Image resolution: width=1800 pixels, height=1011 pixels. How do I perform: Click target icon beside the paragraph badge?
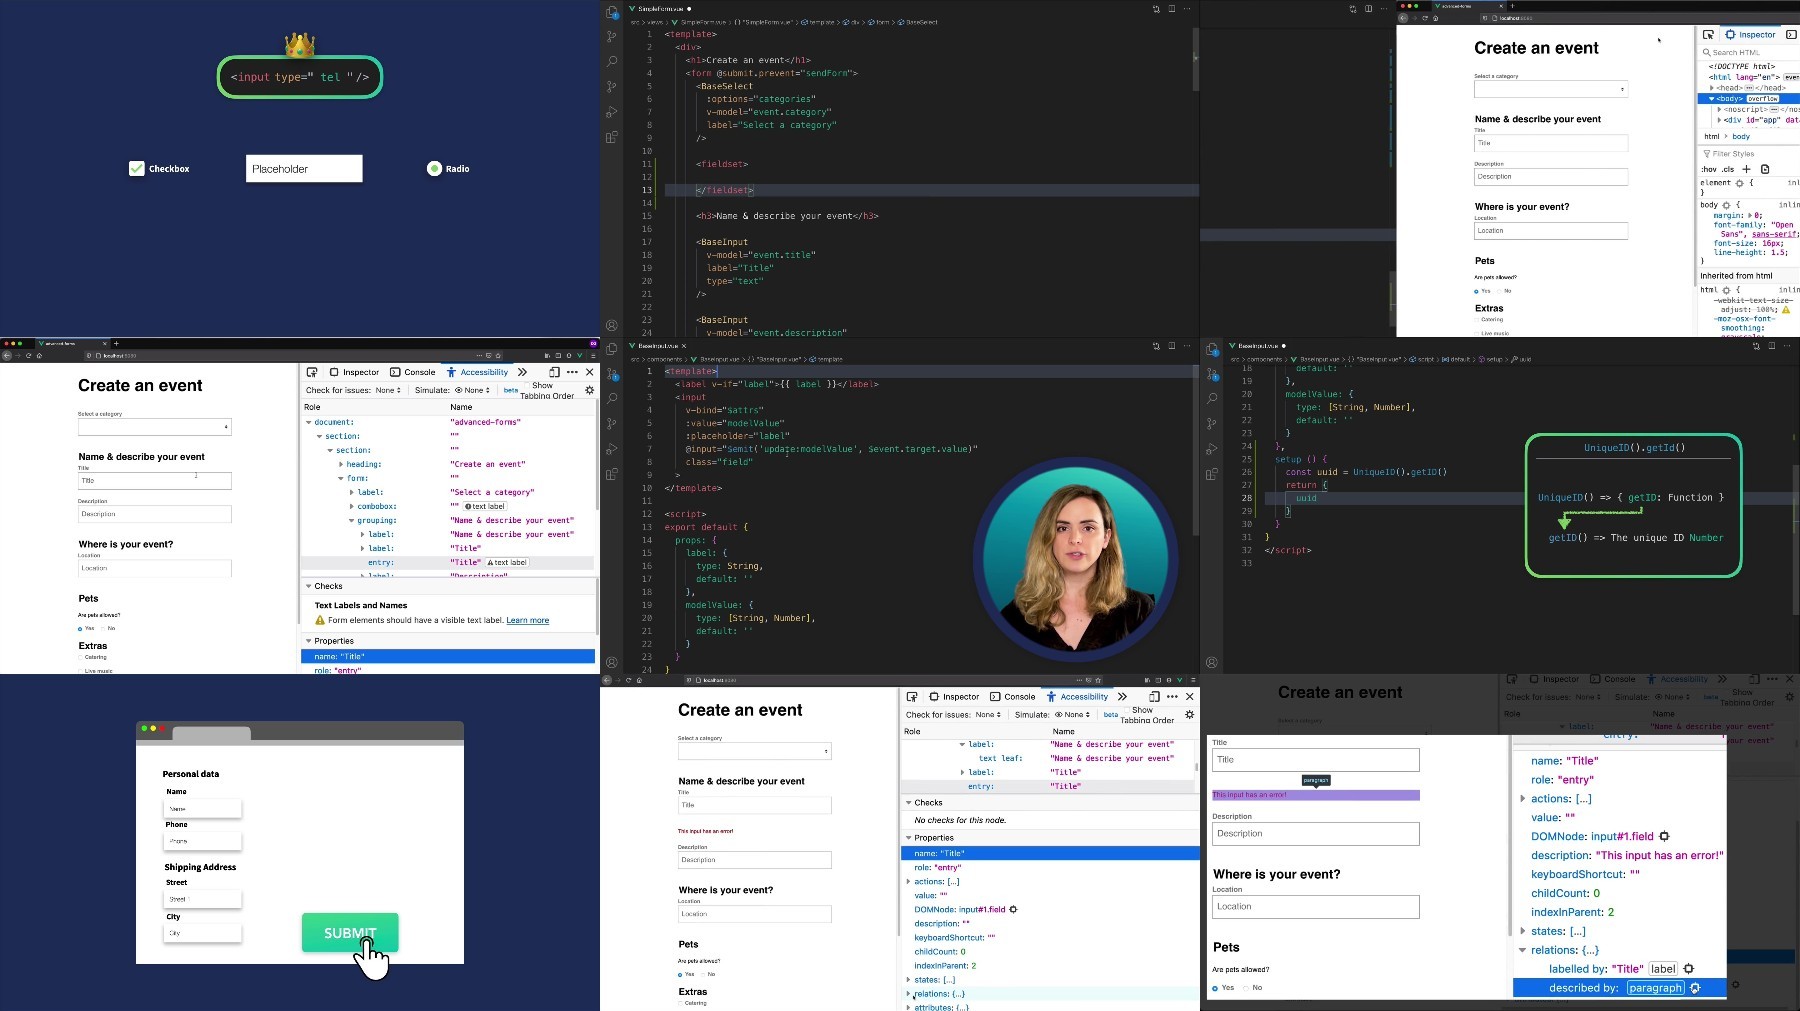pyautogui.click(x=1695, y=987)
